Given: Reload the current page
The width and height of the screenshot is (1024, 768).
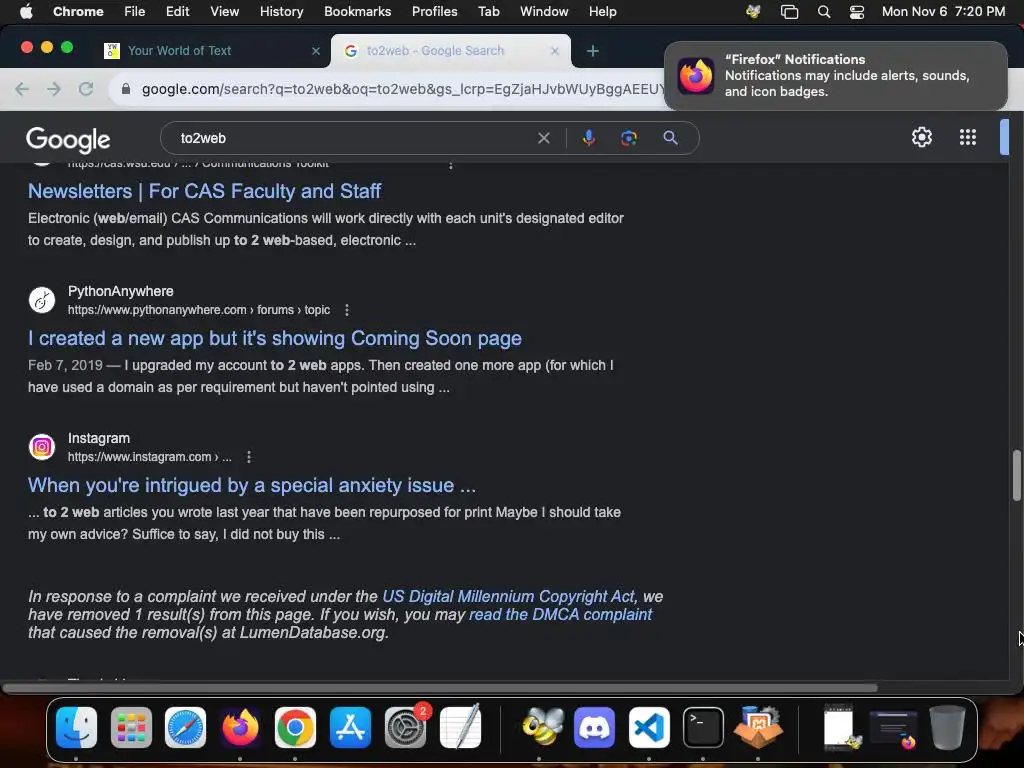Looking at the screenshot, I should (x=86, y=89).
